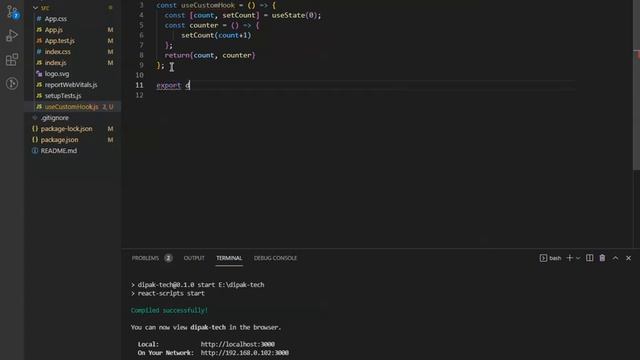640x360 pixels.
Task: Click the JS icon beside App.js
Action: click(x=39, y=30)
